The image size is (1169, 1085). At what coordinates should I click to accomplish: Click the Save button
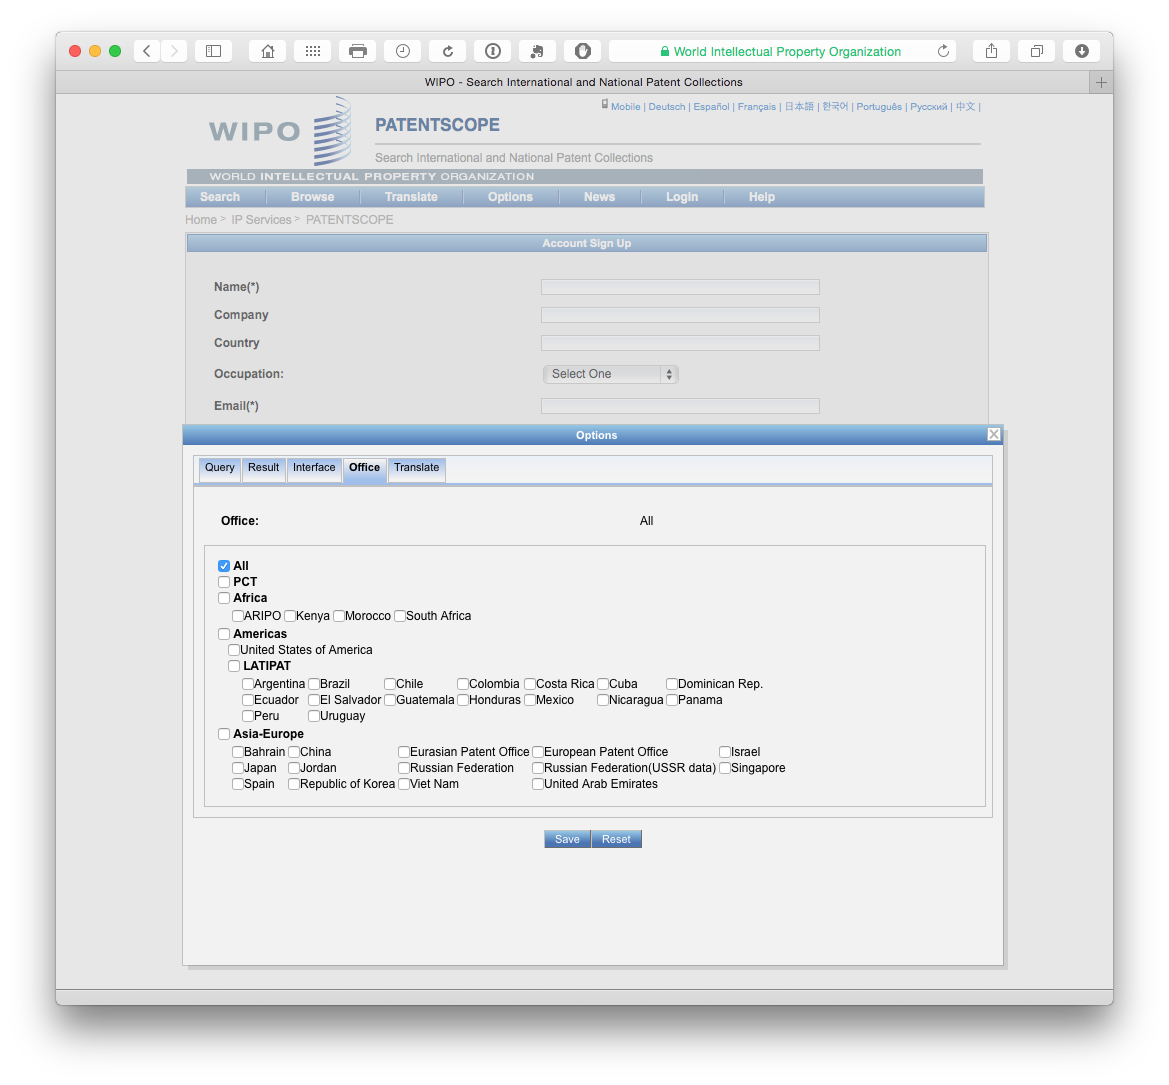pyautogui.click(x=567, y=839)
